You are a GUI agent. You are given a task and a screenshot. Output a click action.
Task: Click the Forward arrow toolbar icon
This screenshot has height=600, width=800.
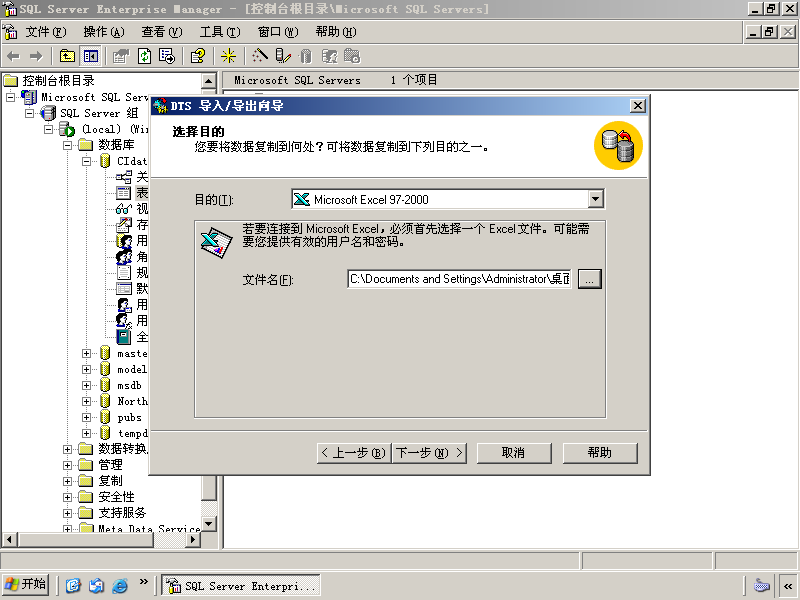click(36, 56)
